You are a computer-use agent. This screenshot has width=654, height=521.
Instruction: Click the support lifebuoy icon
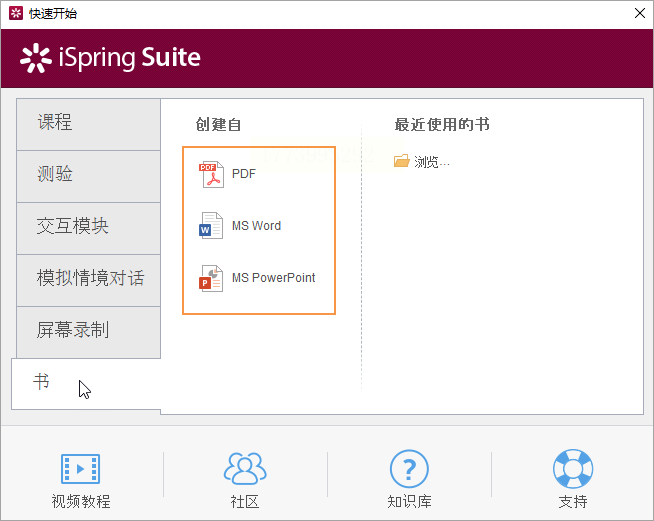click(573, 468)
